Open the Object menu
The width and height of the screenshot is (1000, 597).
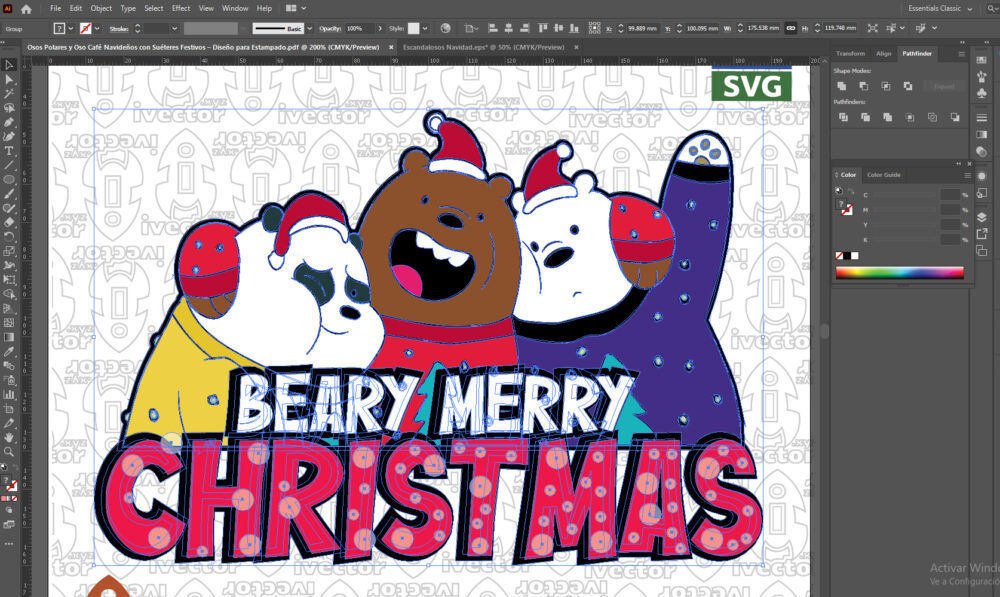101,9
